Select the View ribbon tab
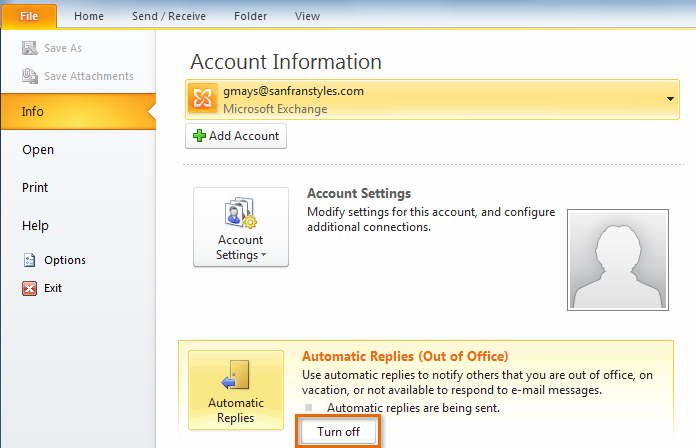The width and height of the screenshot is (696, 448). 307,16
